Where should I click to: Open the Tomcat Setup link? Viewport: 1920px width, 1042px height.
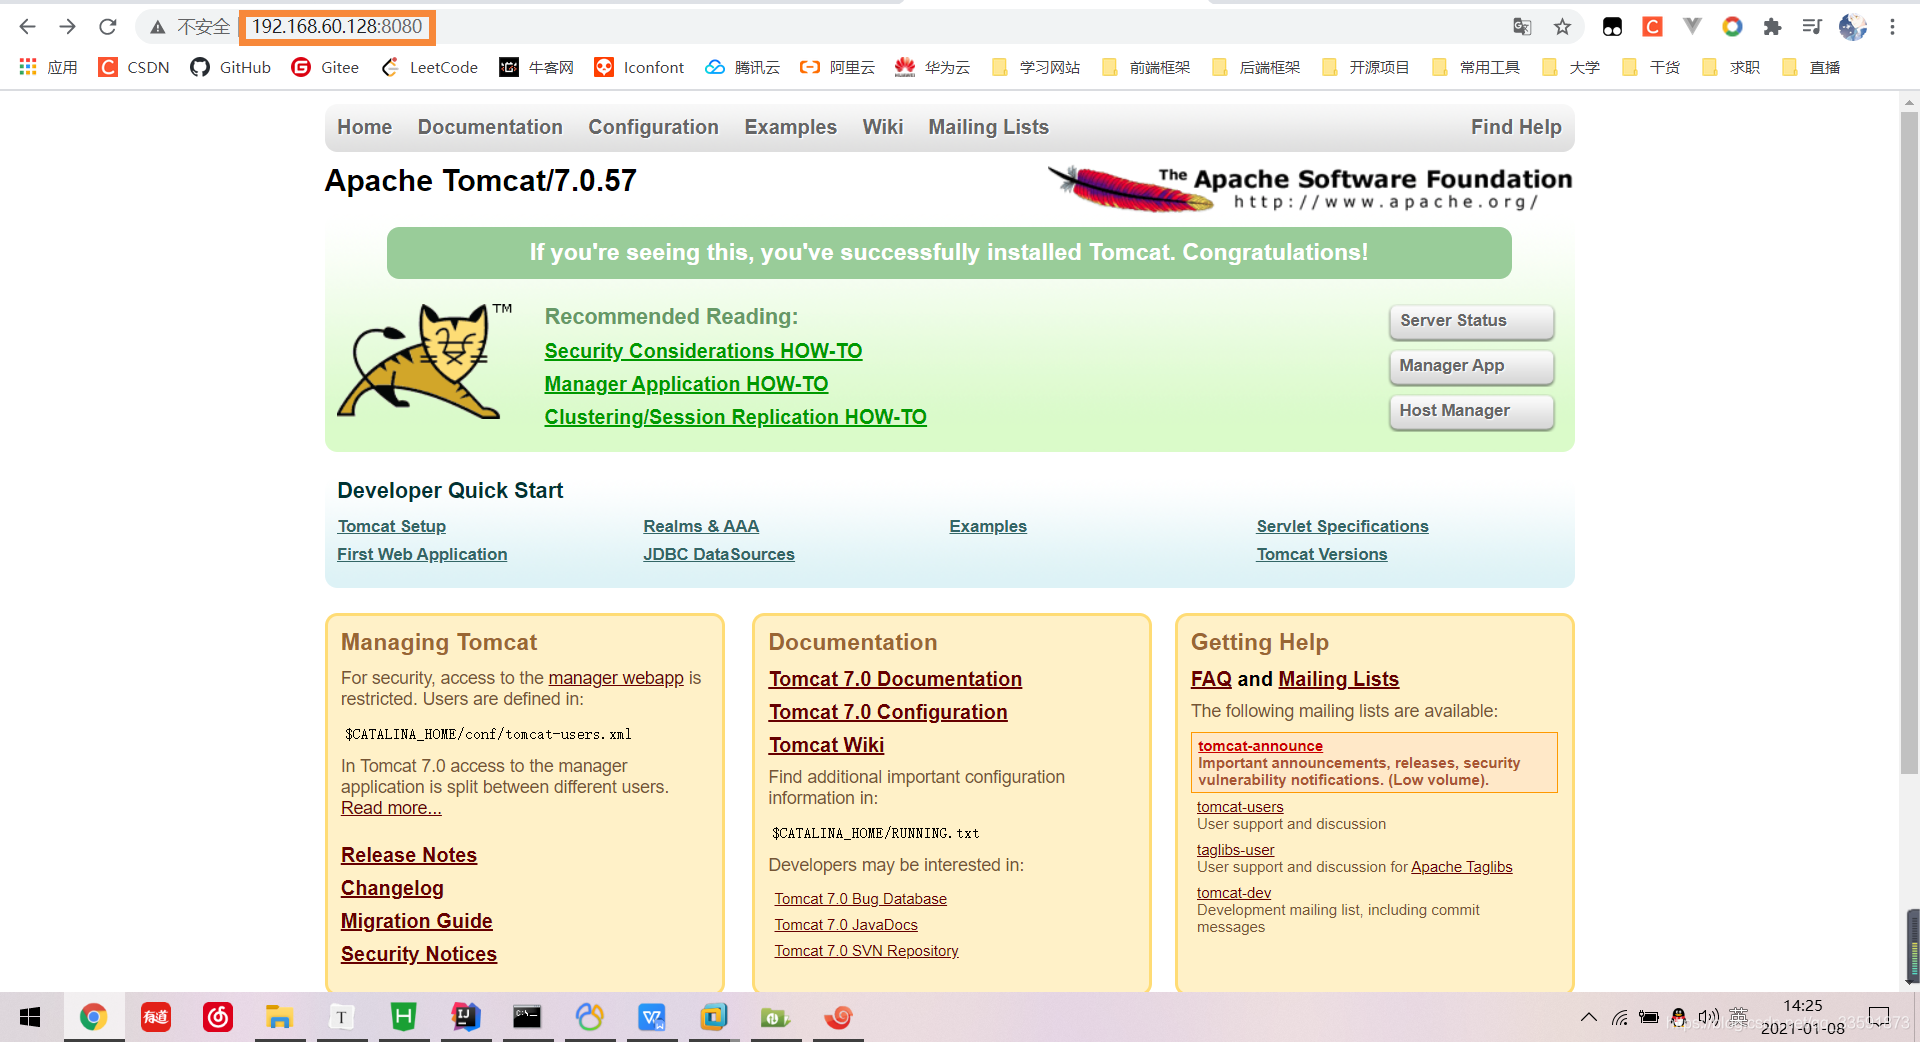(x=391, y=526)
